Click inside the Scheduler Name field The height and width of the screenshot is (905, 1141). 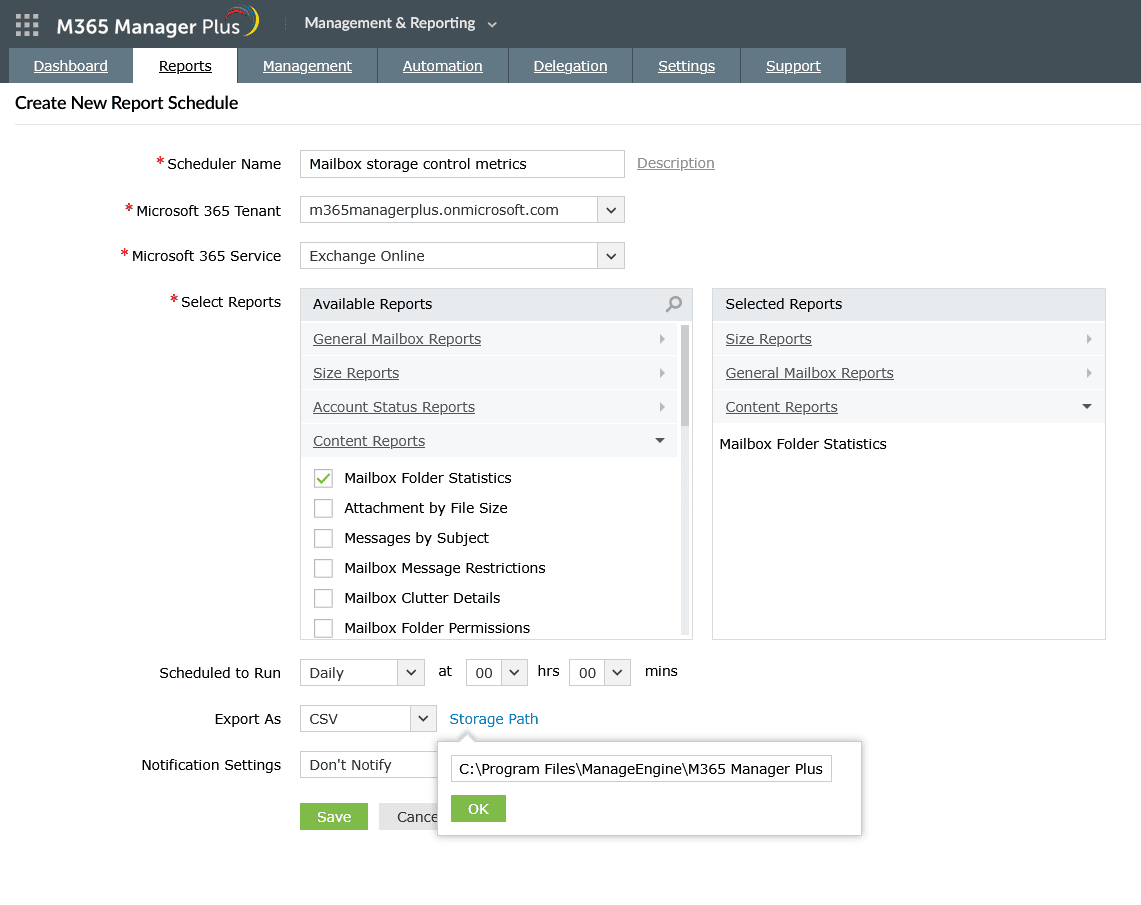(461, 163)
